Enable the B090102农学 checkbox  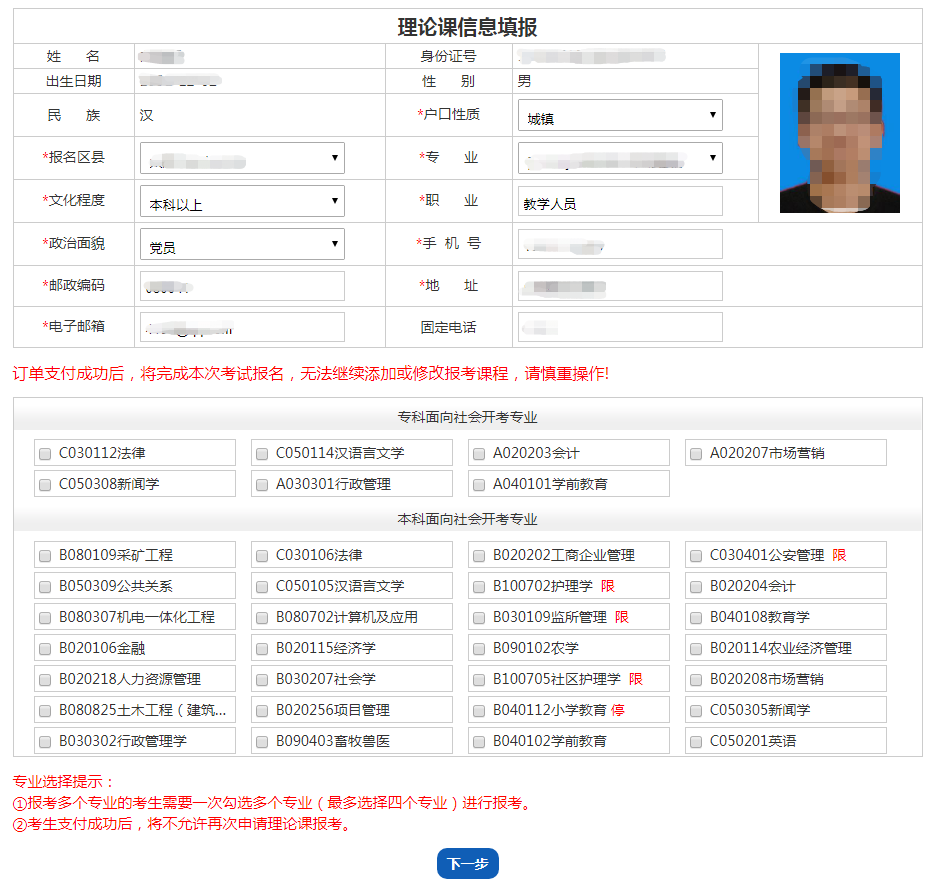pyautogui.click(x=478, y=648)
